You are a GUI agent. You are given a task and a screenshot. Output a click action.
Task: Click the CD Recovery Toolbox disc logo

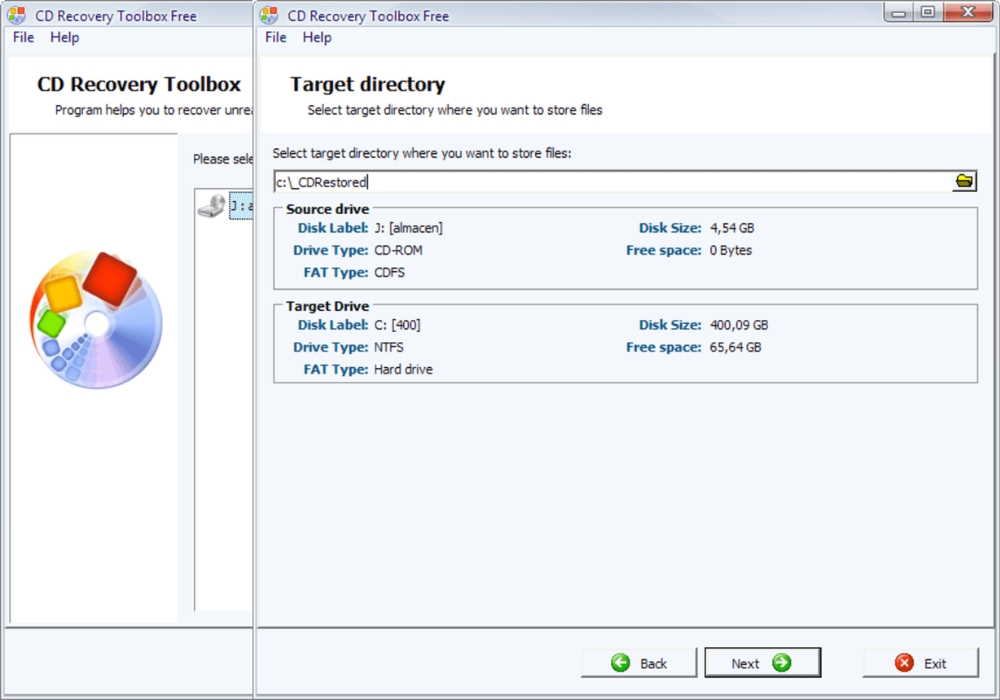click(x=96, y=320)
